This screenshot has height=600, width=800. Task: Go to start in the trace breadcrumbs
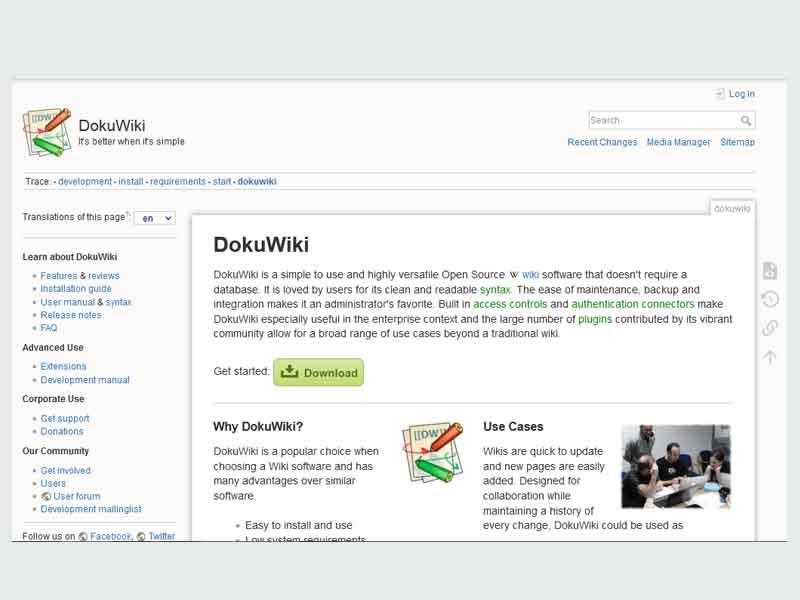(x=222, y=181)
